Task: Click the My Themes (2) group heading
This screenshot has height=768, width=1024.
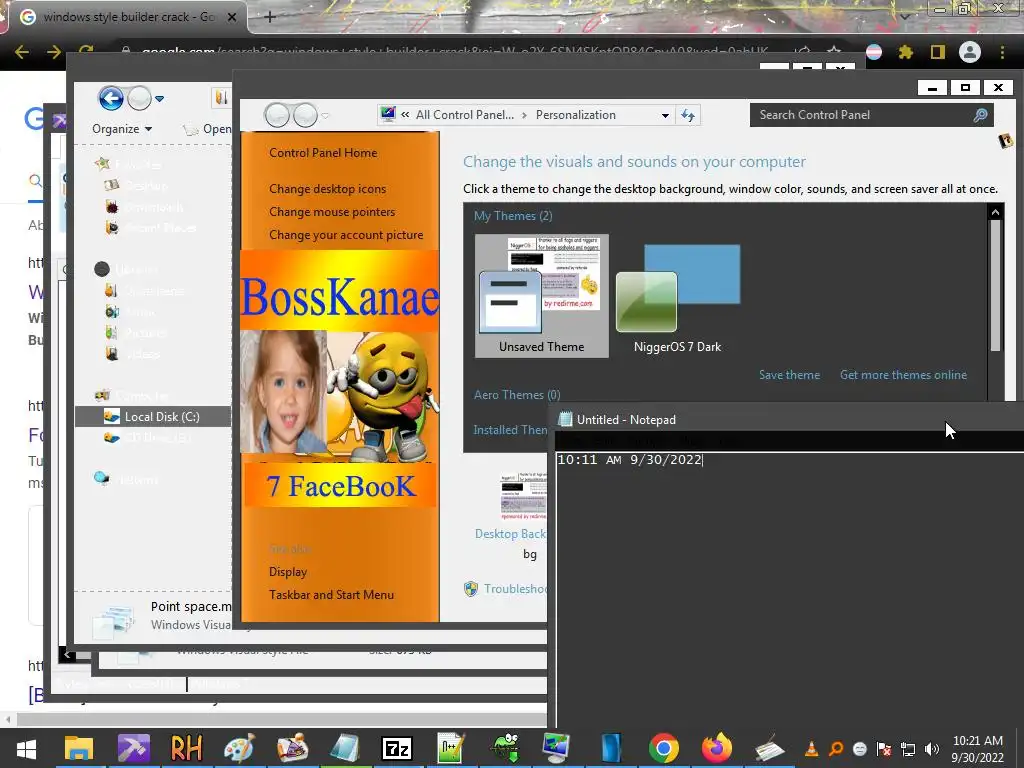Action: 513,216
